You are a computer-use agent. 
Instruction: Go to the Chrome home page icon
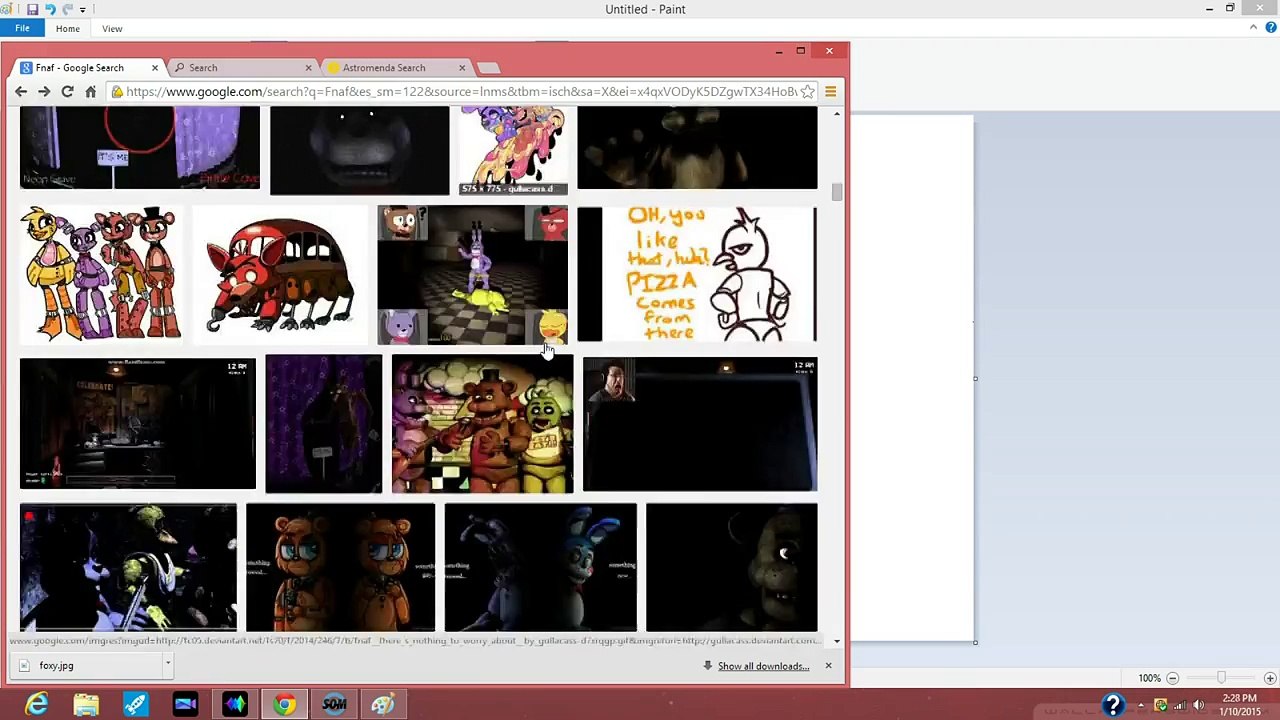[90, 92]
